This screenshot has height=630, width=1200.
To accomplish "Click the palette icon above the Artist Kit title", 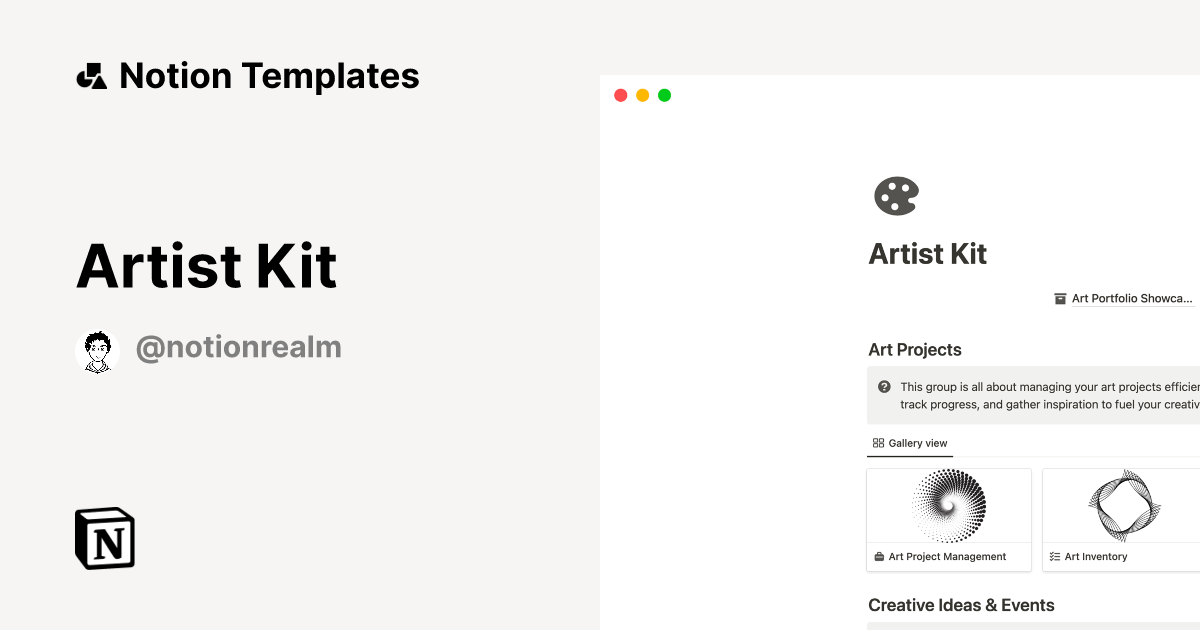I will (896, 195).
